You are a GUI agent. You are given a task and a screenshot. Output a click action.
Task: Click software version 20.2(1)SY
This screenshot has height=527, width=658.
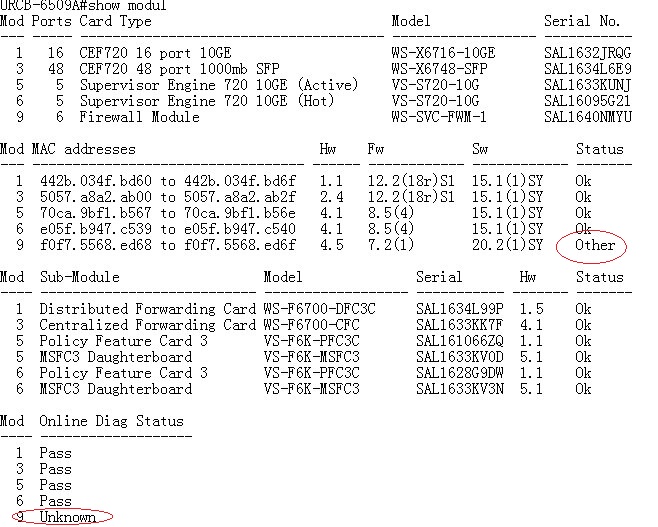(x=507, y=245)
